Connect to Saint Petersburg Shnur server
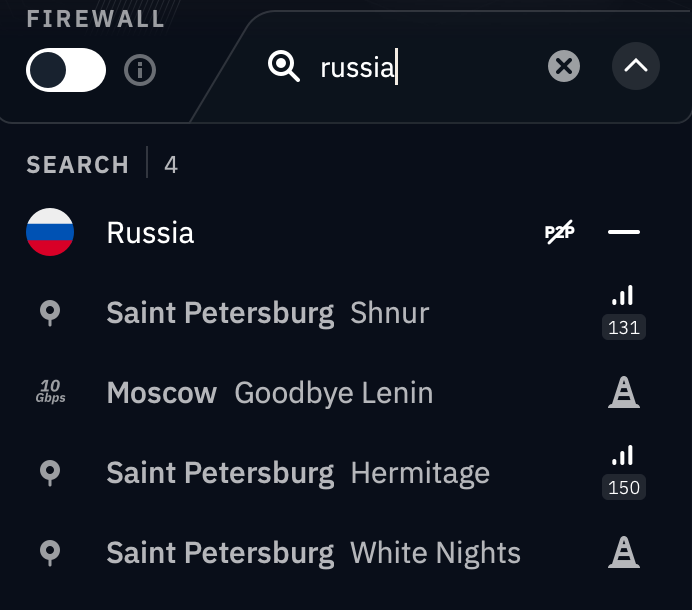 coord(268,313)
